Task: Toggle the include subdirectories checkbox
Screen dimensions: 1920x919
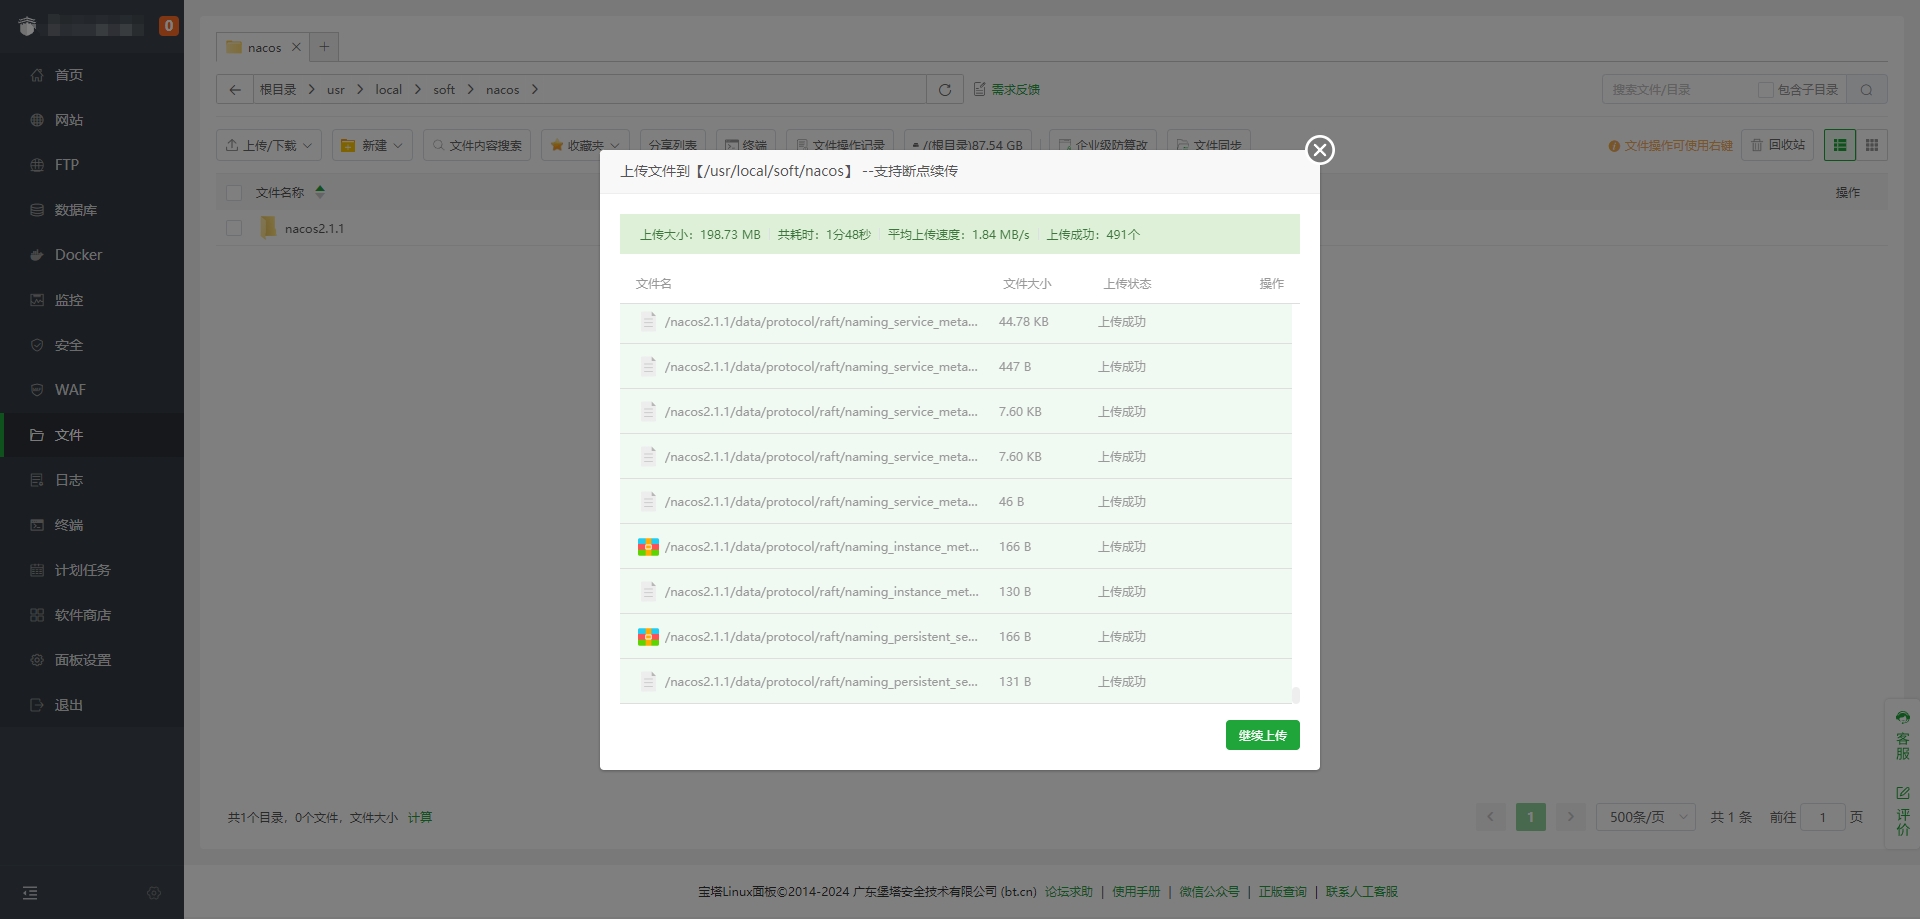Action: (1765, 90)
